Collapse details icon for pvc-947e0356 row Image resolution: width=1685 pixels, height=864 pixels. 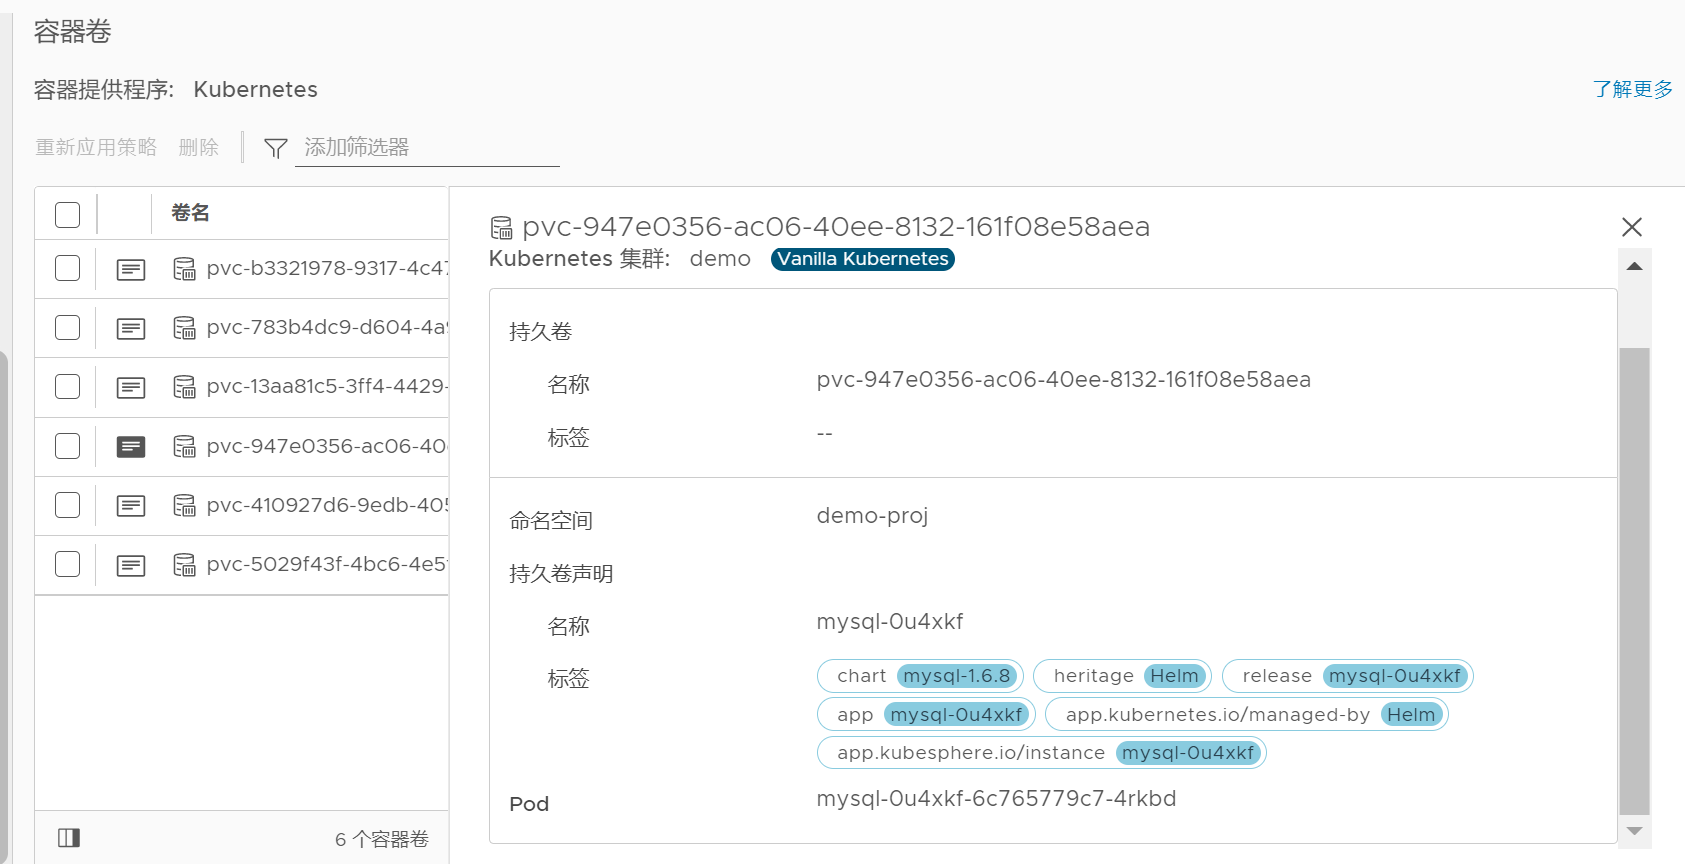click(x=131, y=446)
